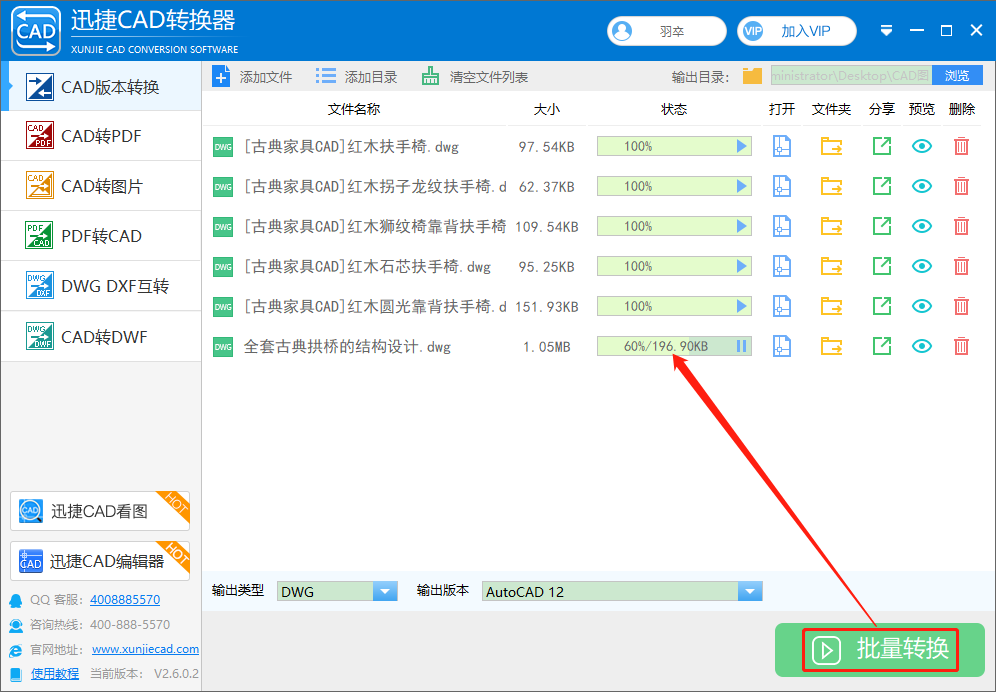Viewport: 996px width, 692px height.
Task: Start 批量转换 batch conversion
Action: pos(880,649)
